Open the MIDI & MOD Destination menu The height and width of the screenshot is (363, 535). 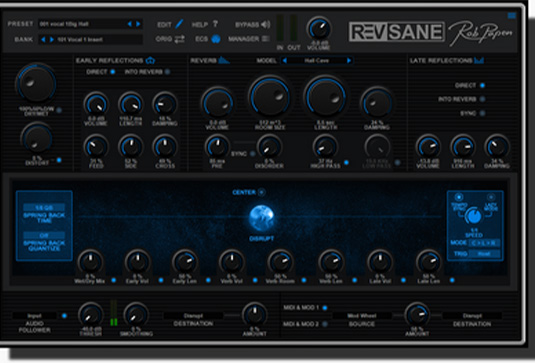472,316
